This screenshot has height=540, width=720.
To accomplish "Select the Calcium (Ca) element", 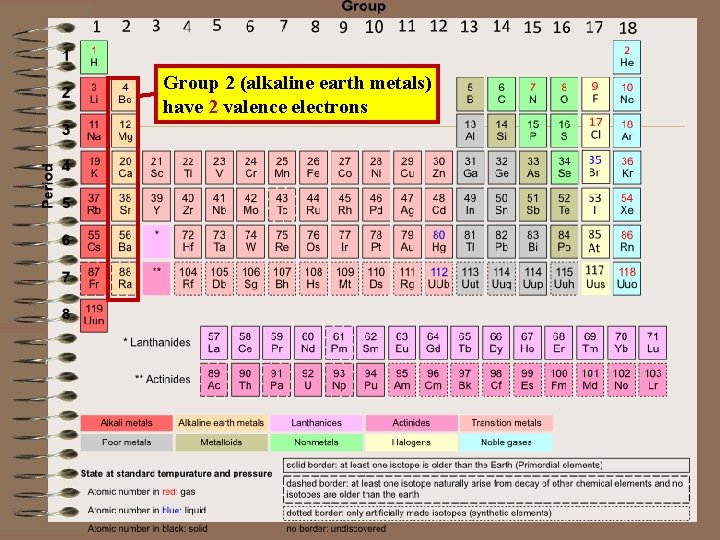I will tap(124, 168).
